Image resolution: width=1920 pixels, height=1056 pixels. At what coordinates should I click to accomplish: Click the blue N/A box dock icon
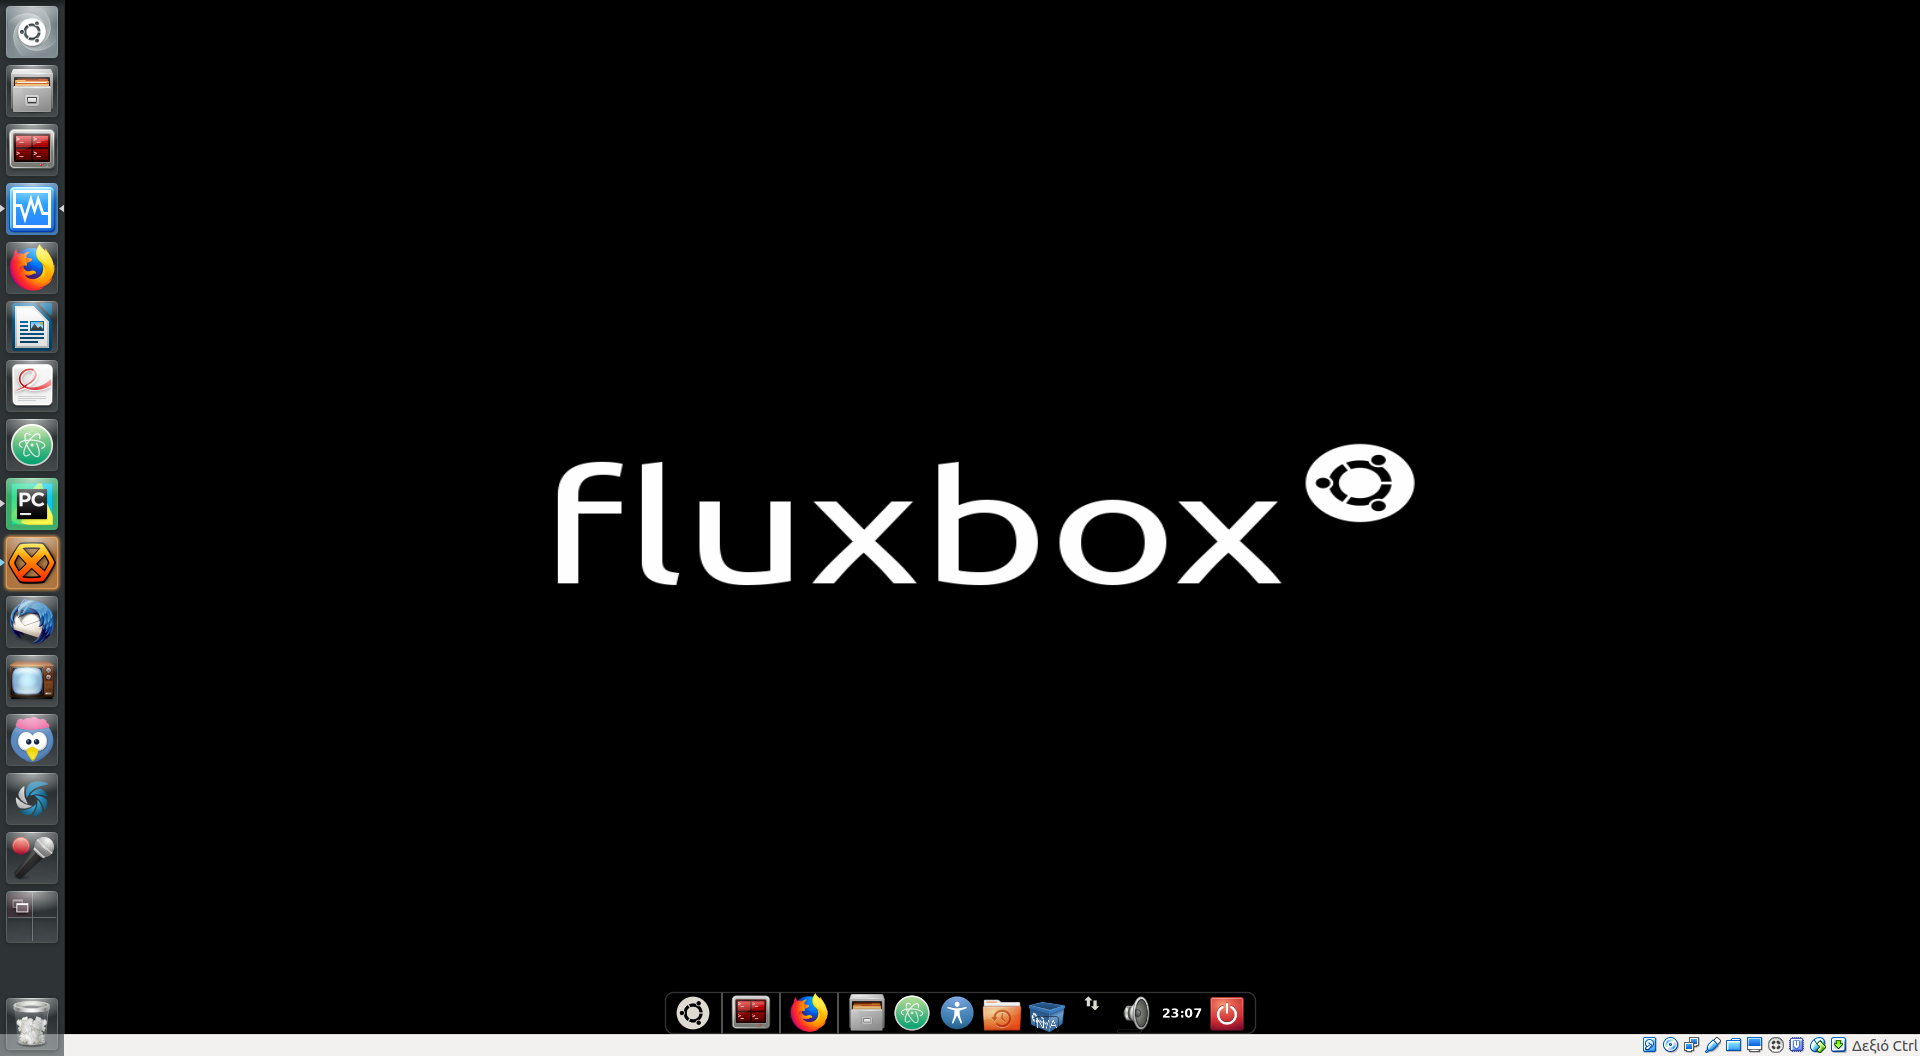click(1046, 1015)
